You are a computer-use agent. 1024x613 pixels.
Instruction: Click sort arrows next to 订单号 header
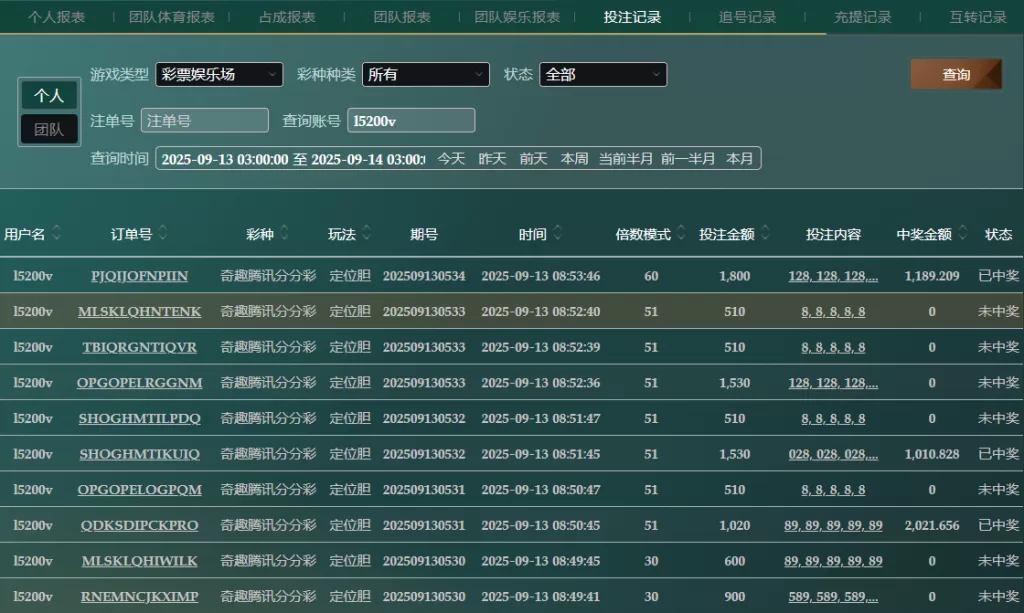click(163, 233)
